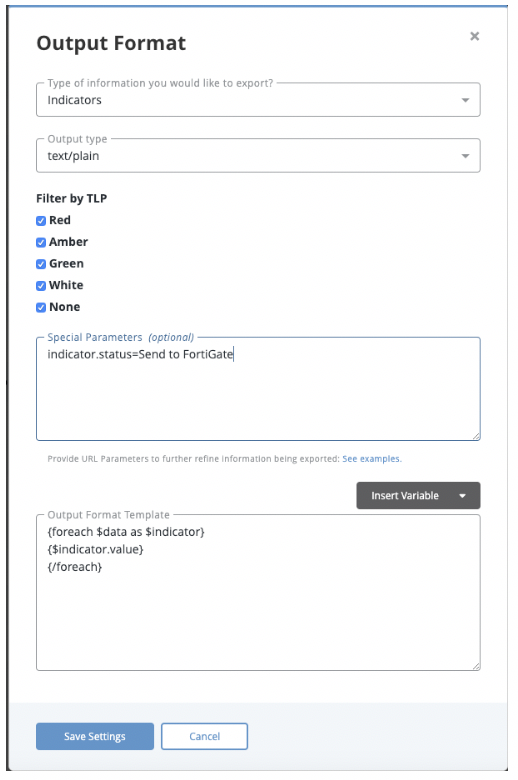Close the Output Format dialog

(x=474, y=36)
